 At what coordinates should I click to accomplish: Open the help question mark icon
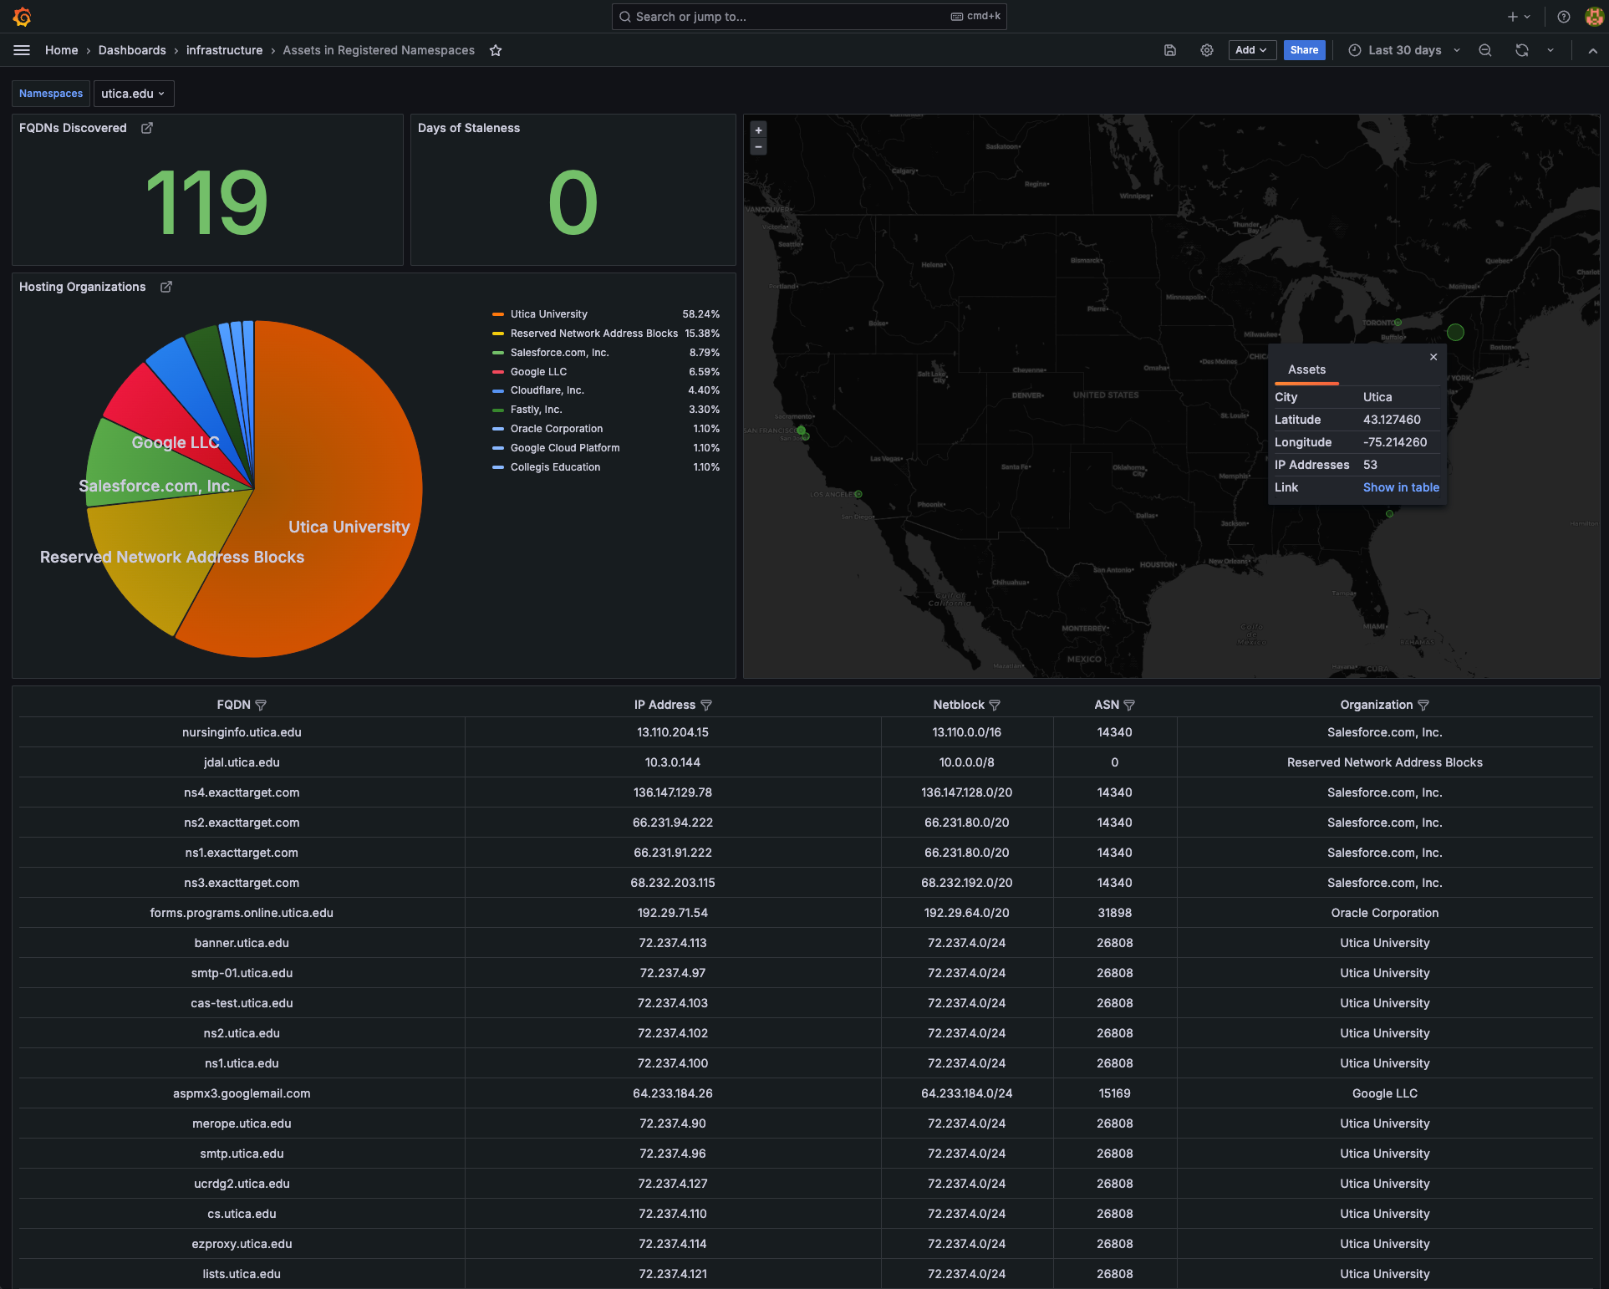click(1564, 17)
